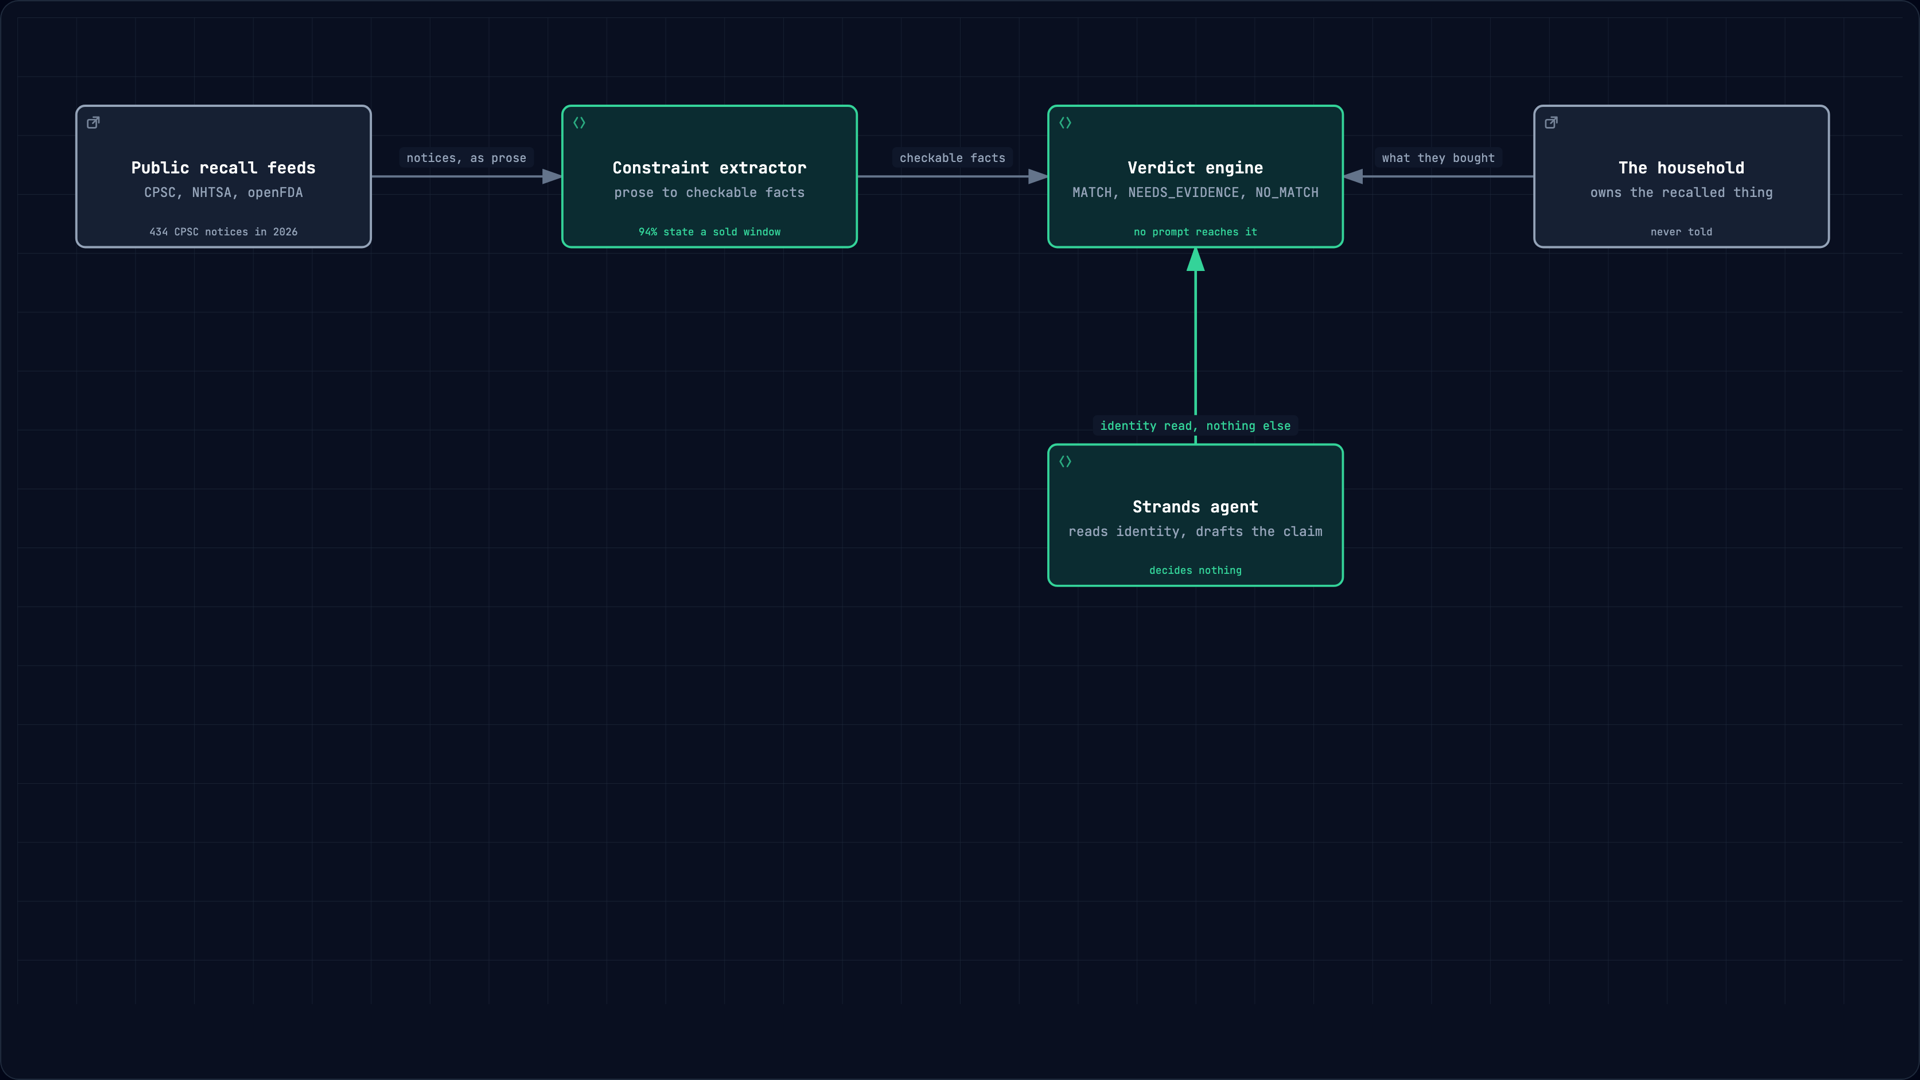
Task: Select the Constraint extractor node title
Action: (x=709, y=168)
